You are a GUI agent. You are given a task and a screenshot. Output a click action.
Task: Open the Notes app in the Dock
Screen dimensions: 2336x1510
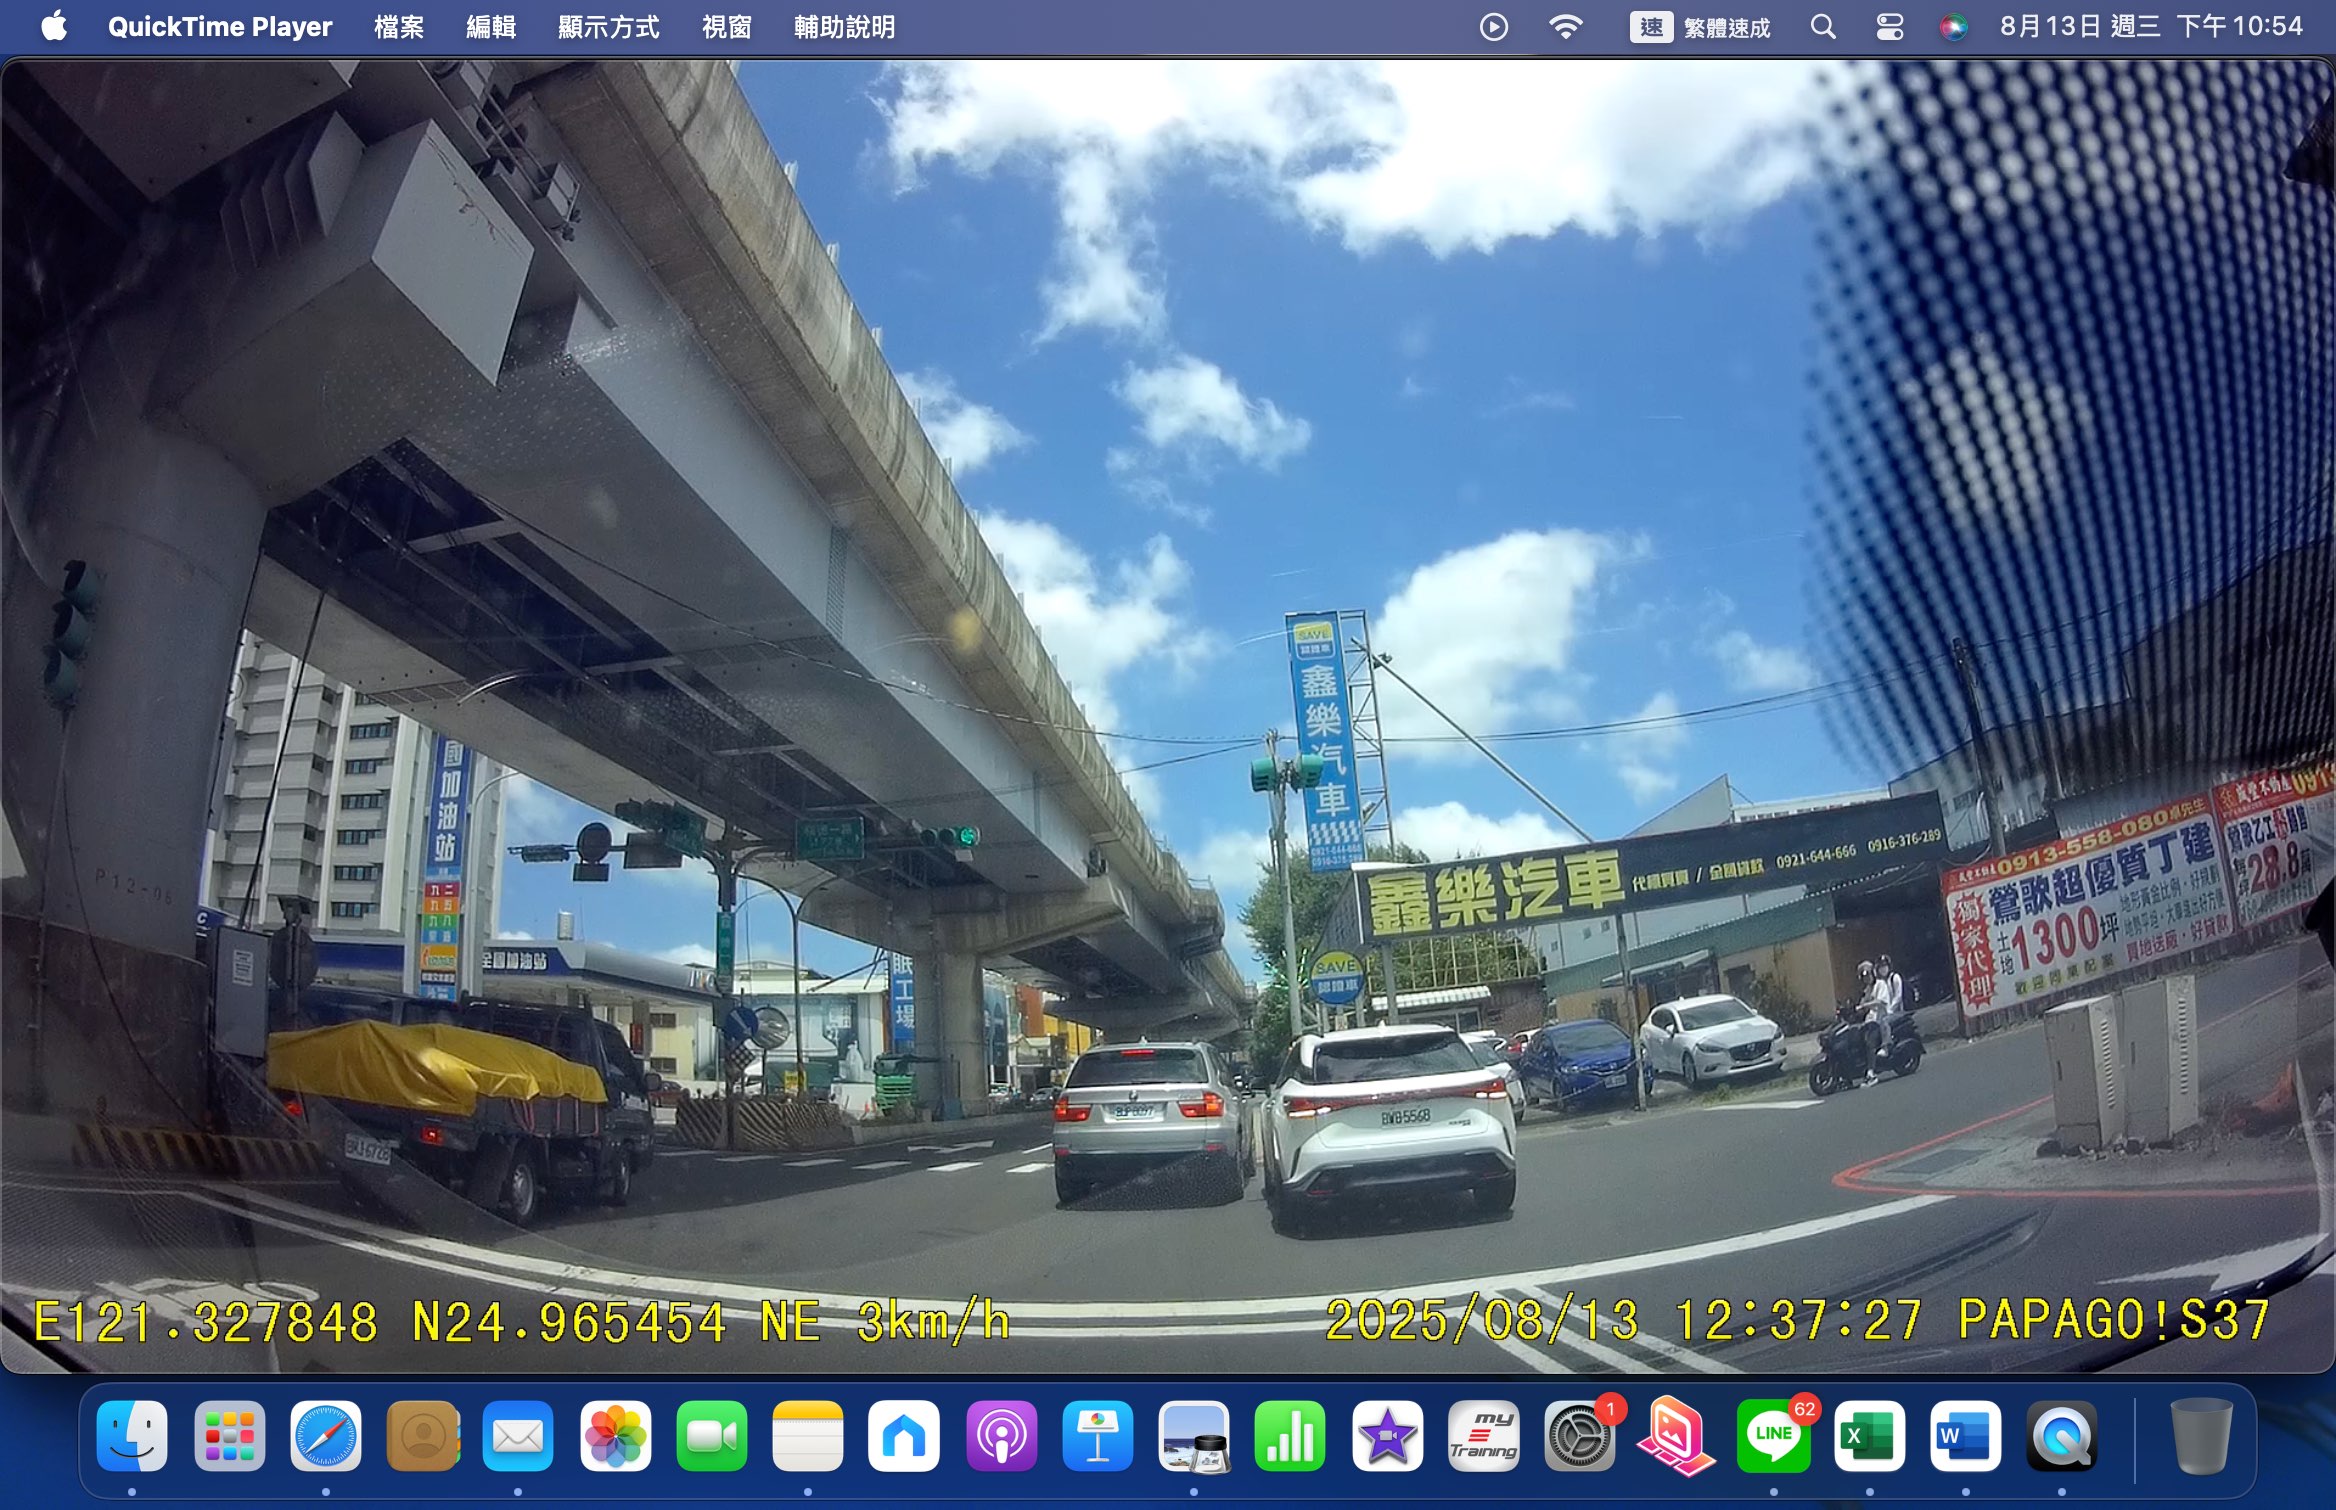coord(808,1437)
